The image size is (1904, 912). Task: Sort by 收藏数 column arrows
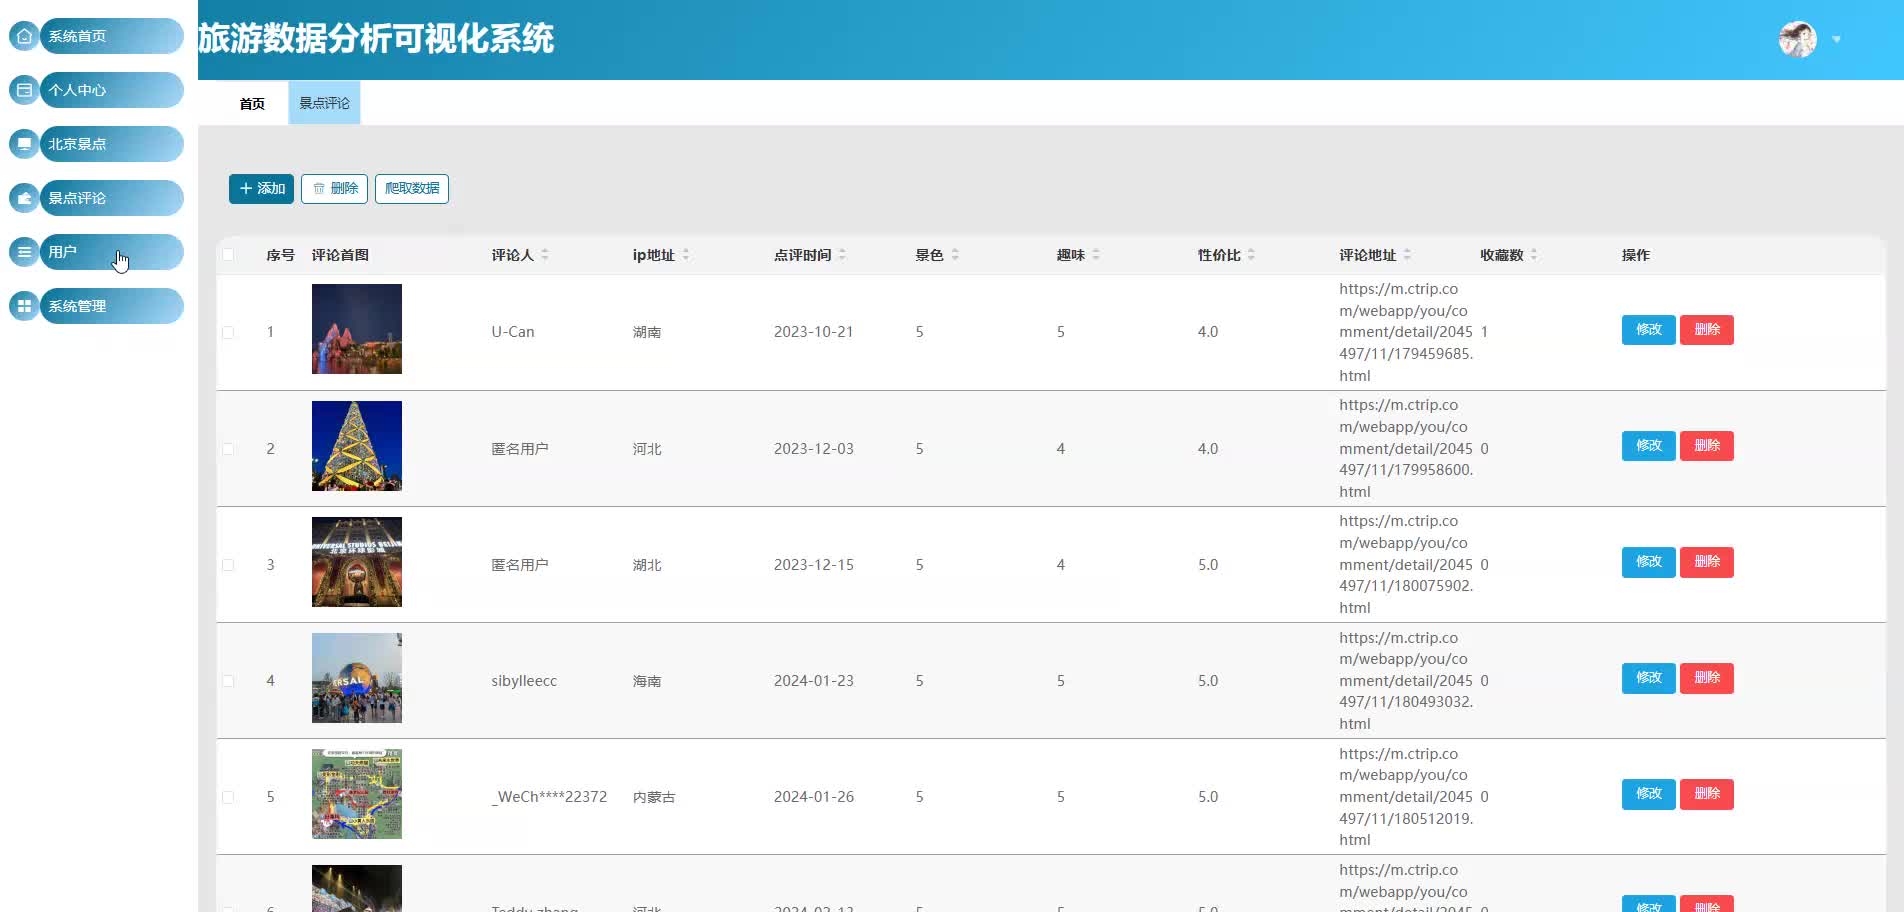click(1534, 255)
